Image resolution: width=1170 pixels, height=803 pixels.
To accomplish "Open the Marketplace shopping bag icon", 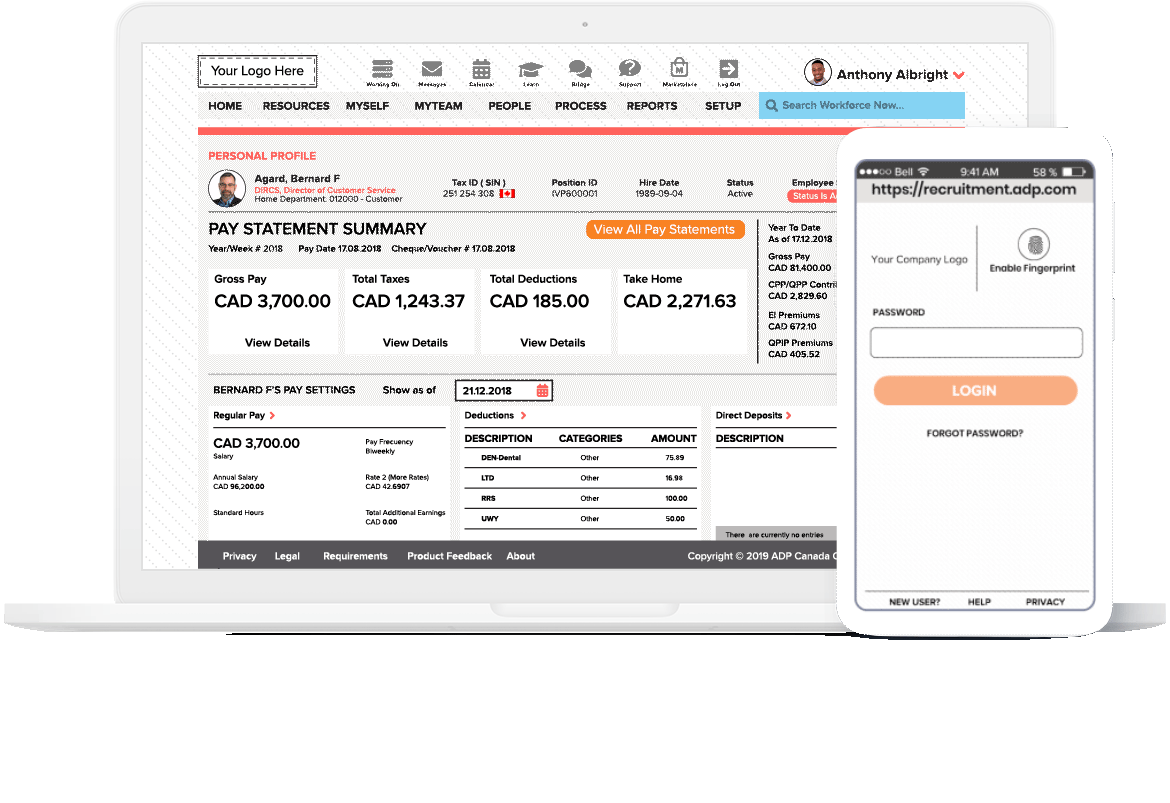I will pyautogui.click(x=680, y=69).
